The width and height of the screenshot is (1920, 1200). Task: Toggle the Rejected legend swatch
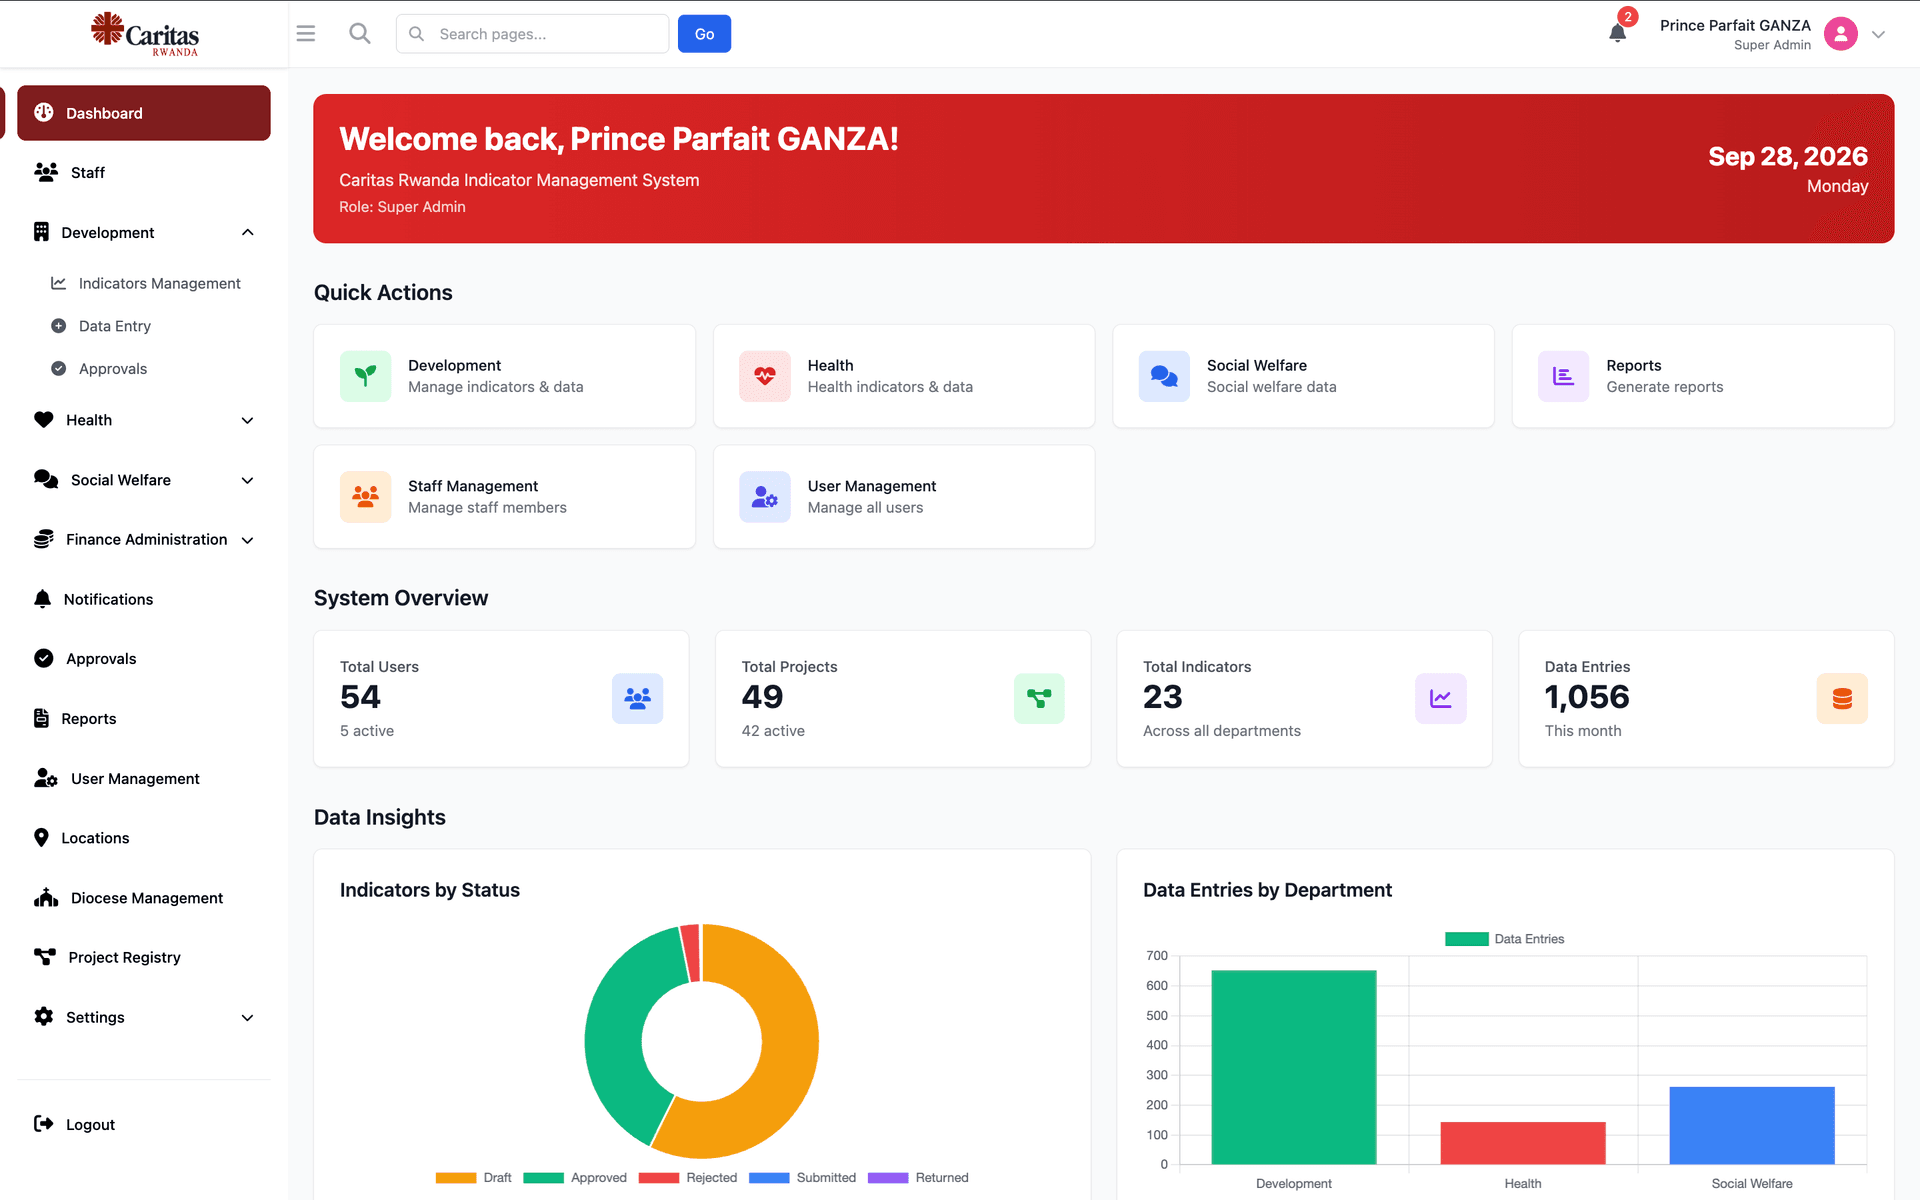pyautogui.click(x=659, y=1177)
